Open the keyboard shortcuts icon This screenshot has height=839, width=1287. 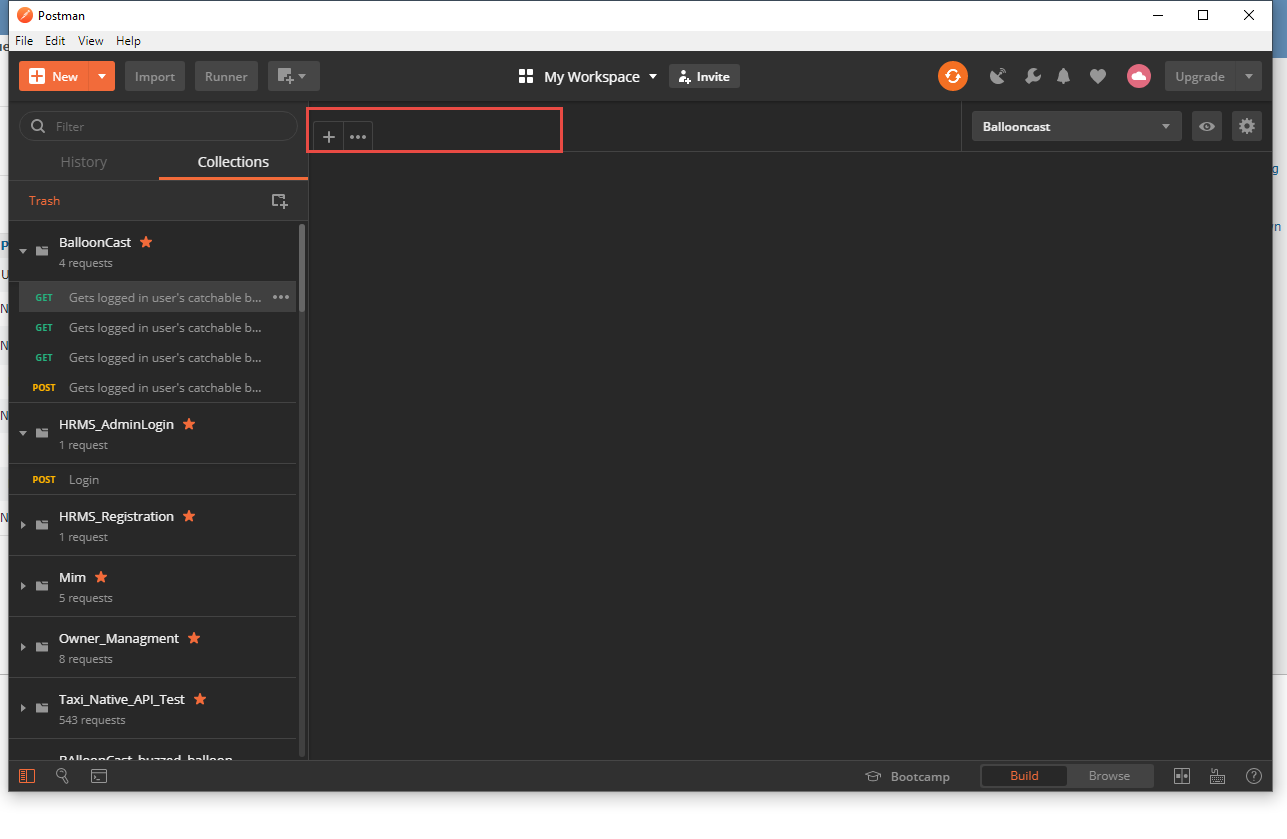pos(1218,776)
